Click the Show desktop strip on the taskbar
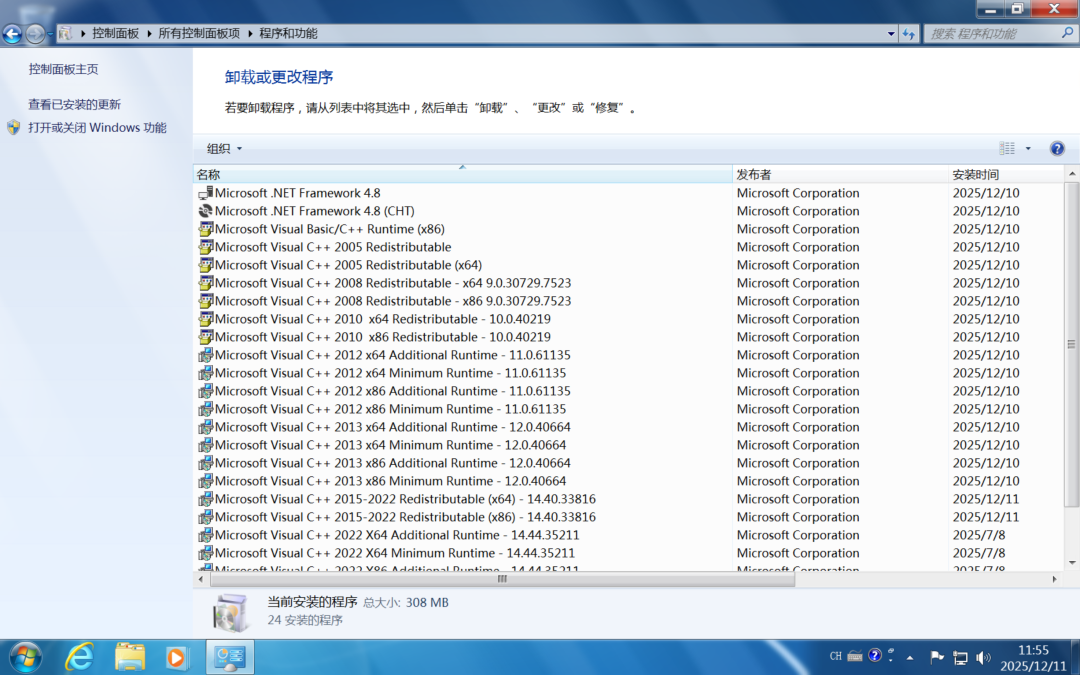 coord(1076,658)
